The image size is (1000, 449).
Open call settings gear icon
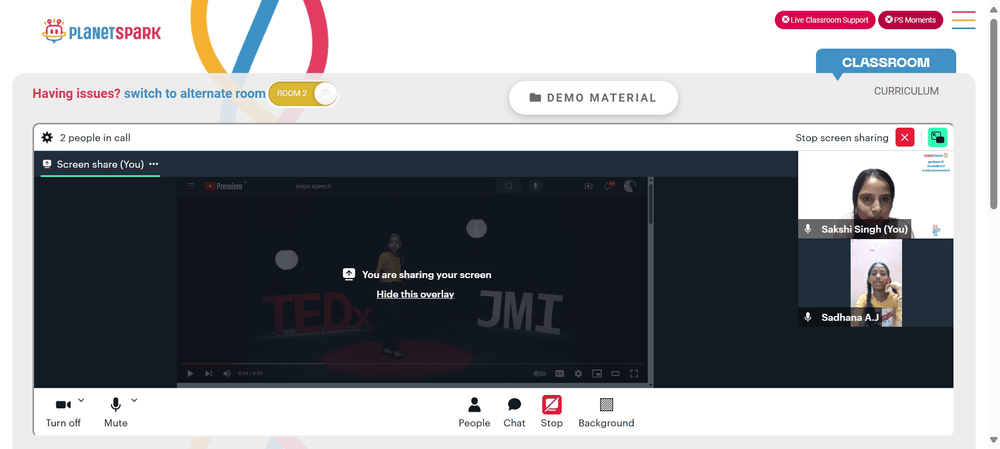coord(47,137)
